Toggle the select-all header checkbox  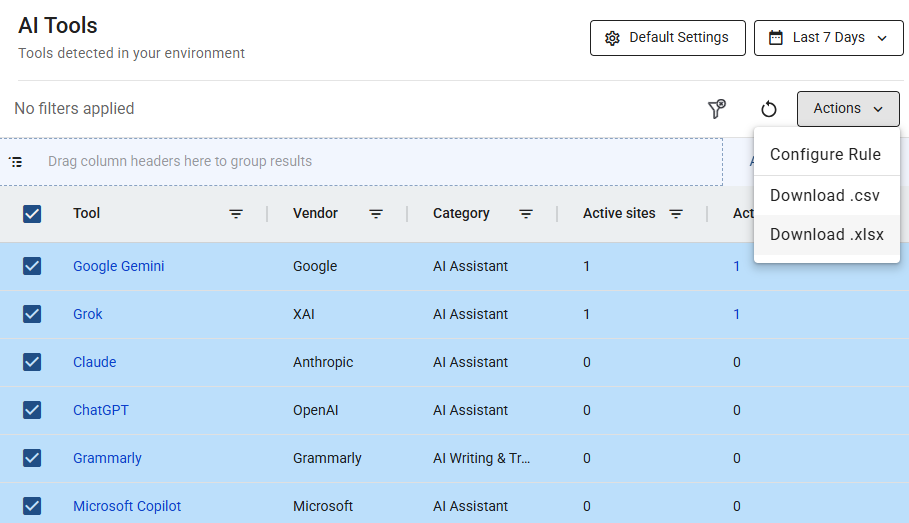[32, 214]
